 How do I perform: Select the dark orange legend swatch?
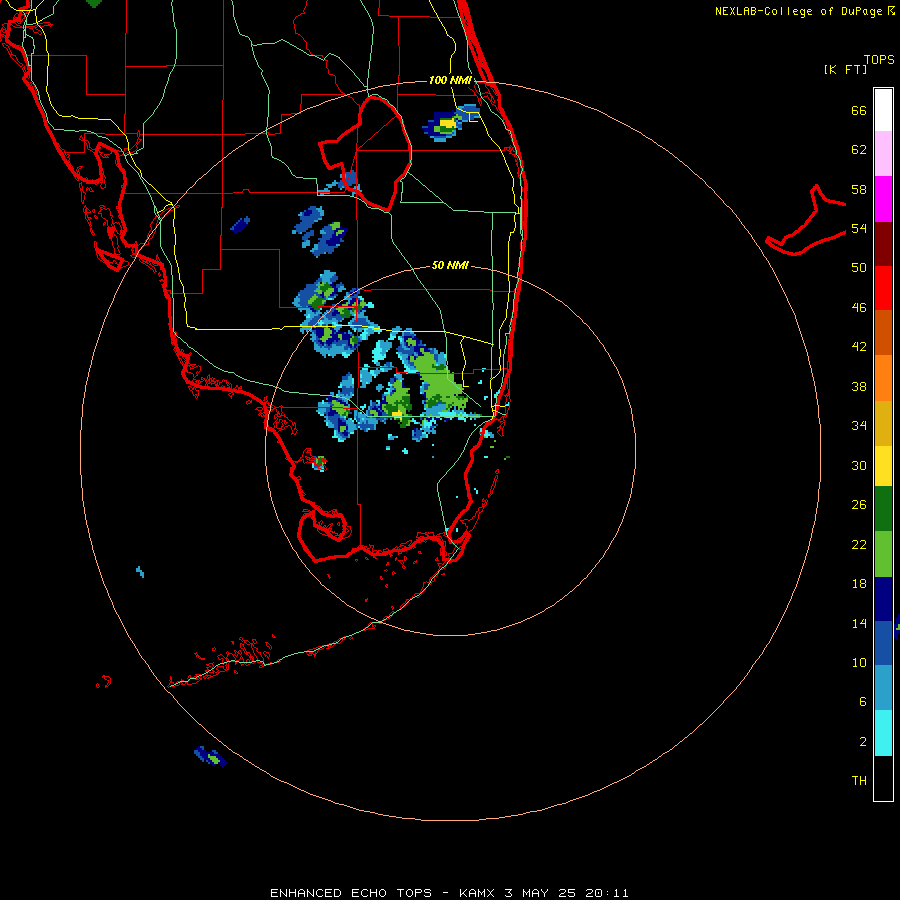point(883,332)
